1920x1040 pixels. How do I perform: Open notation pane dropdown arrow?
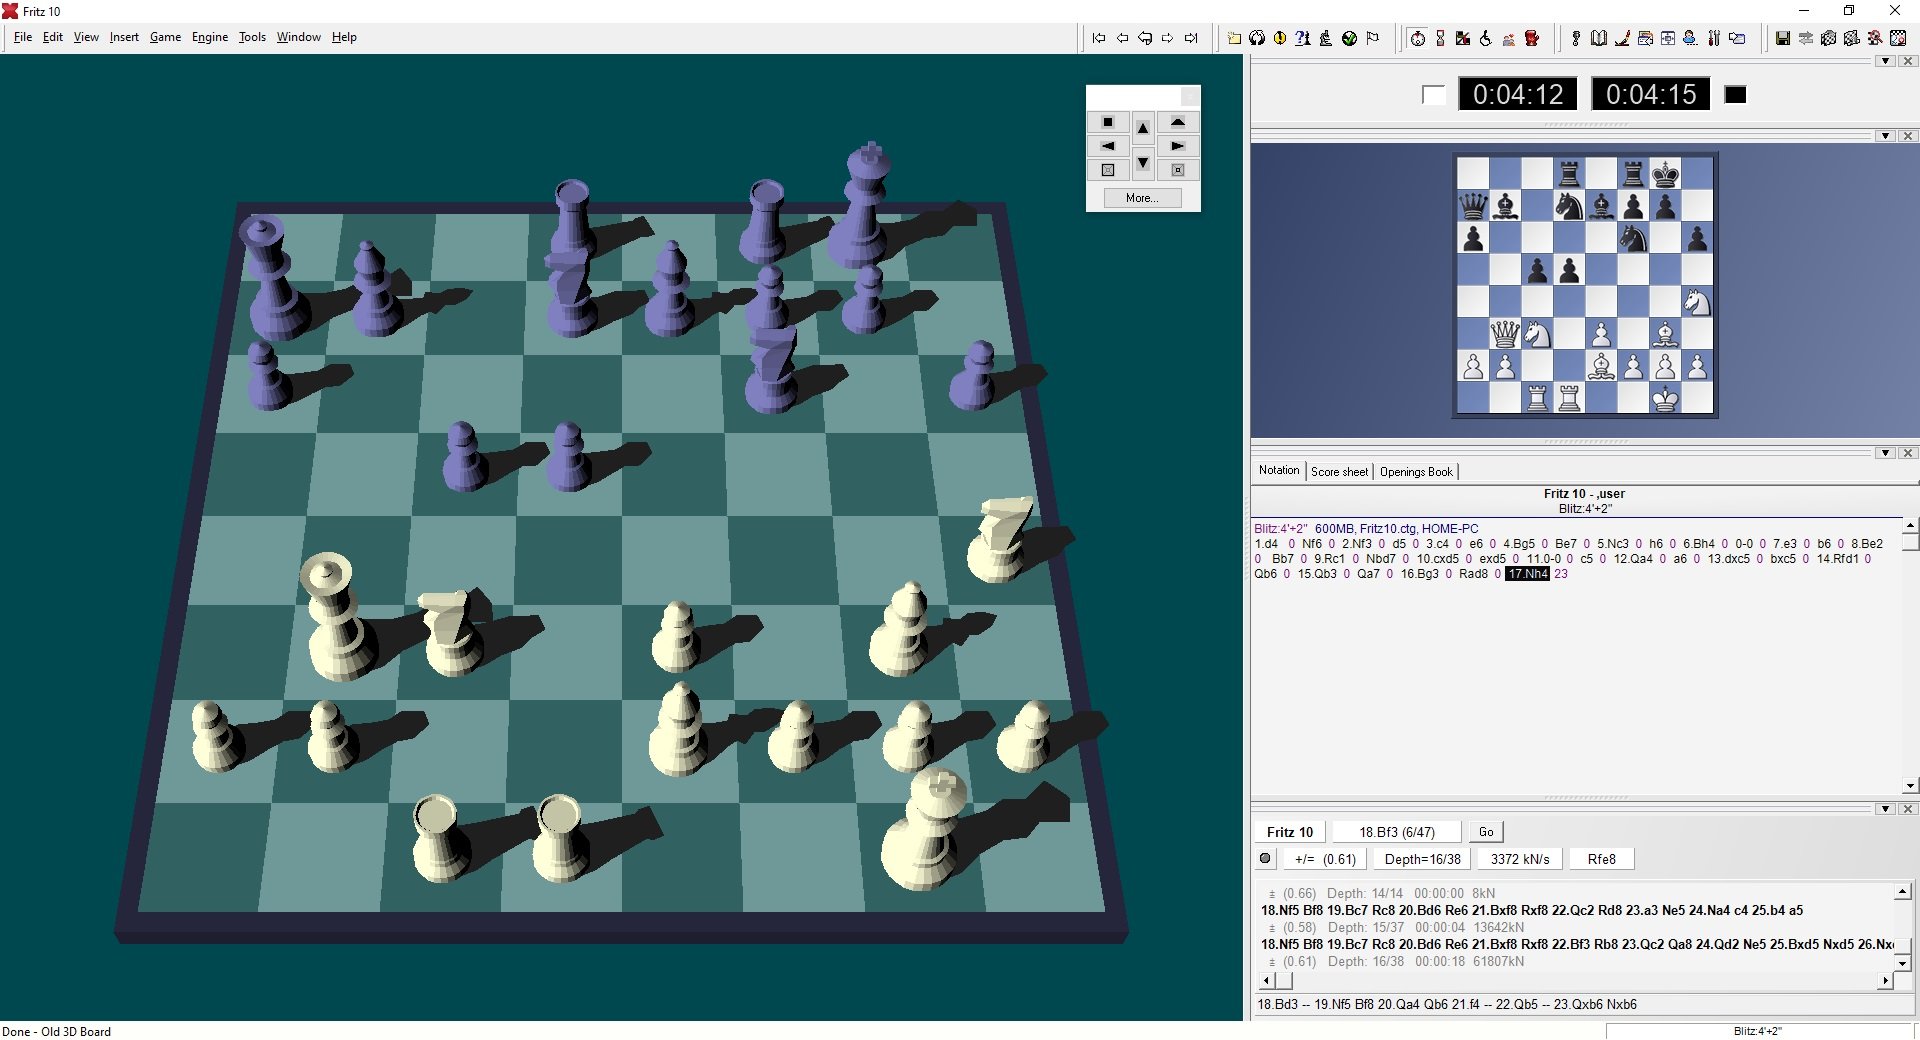pos(1886,453)
